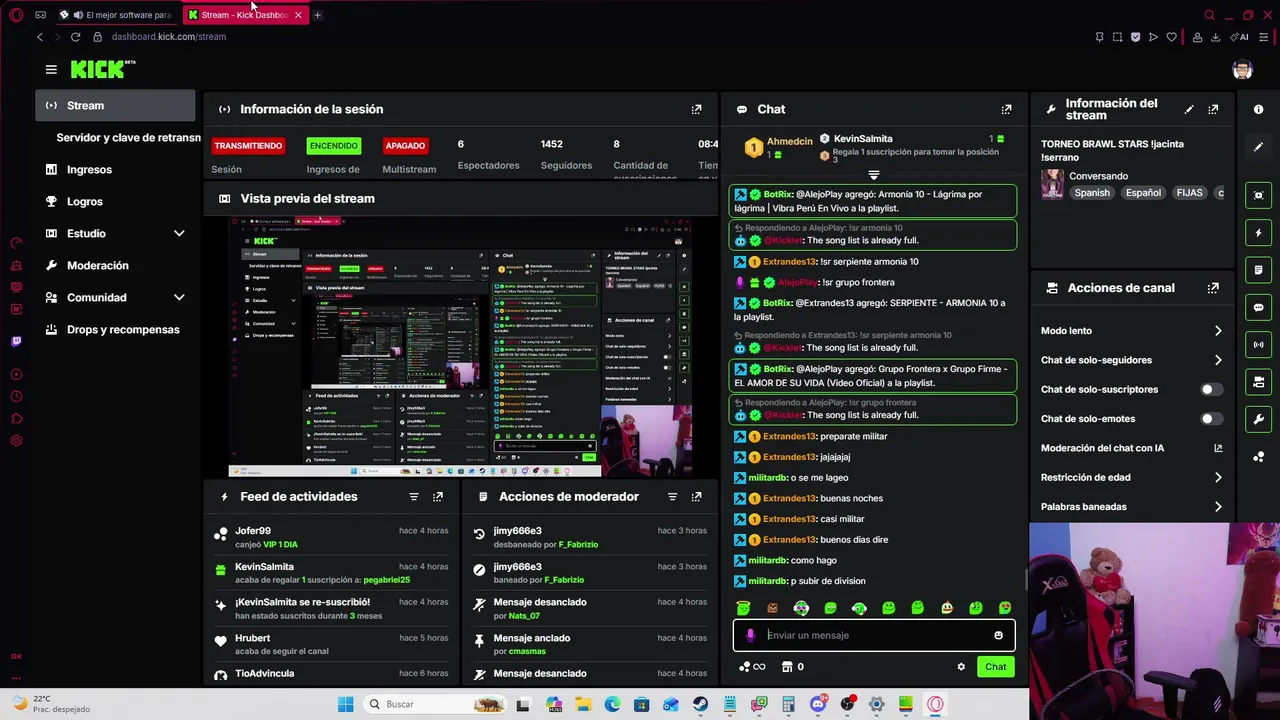Click the FIJAS tag in stream info
The image size is (1280, 720).
click(1189, 193)
